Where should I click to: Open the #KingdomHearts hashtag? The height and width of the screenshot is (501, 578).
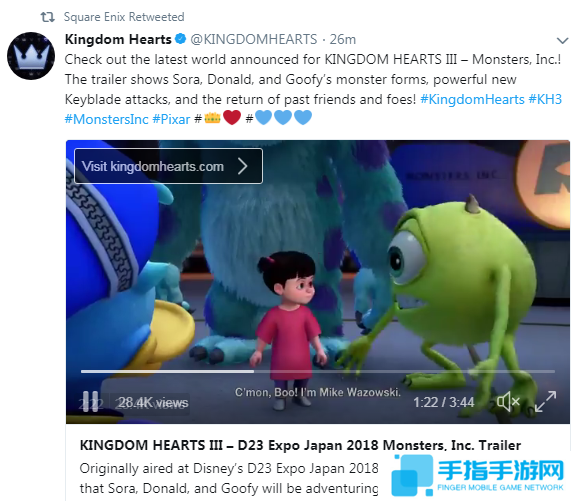coord(472,99)
